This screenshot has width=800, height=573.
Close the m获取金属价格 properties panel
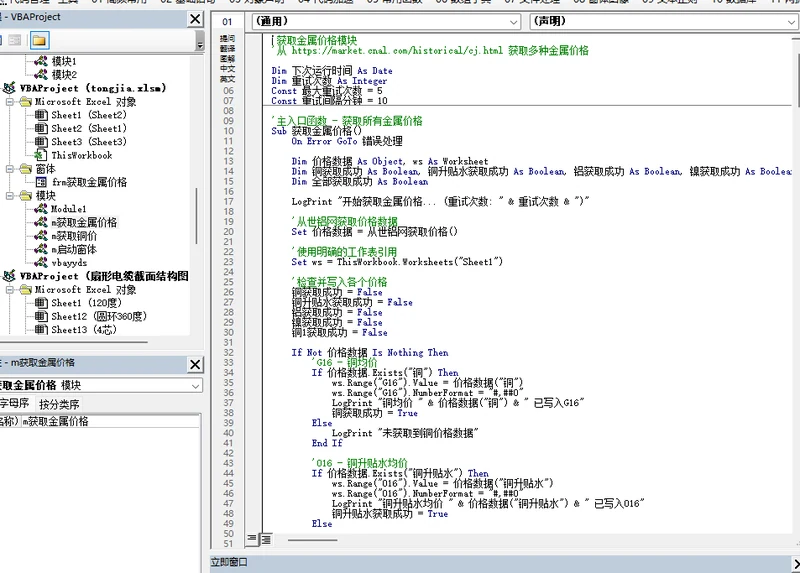pos(195,364)
